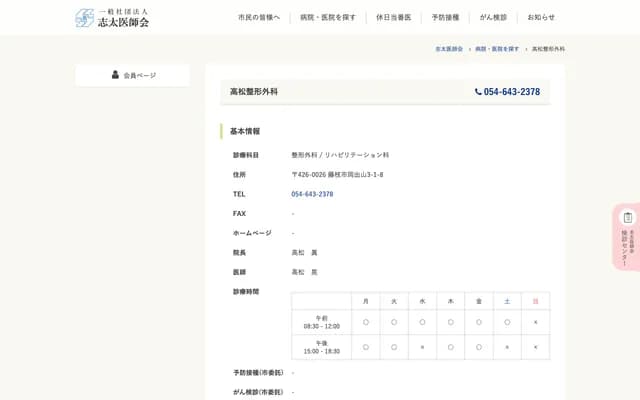This screenshot has height=400, width=640.
Task: Click the clipboard icon on side tab
Action: pyautogui.click(x=628, y=218)
